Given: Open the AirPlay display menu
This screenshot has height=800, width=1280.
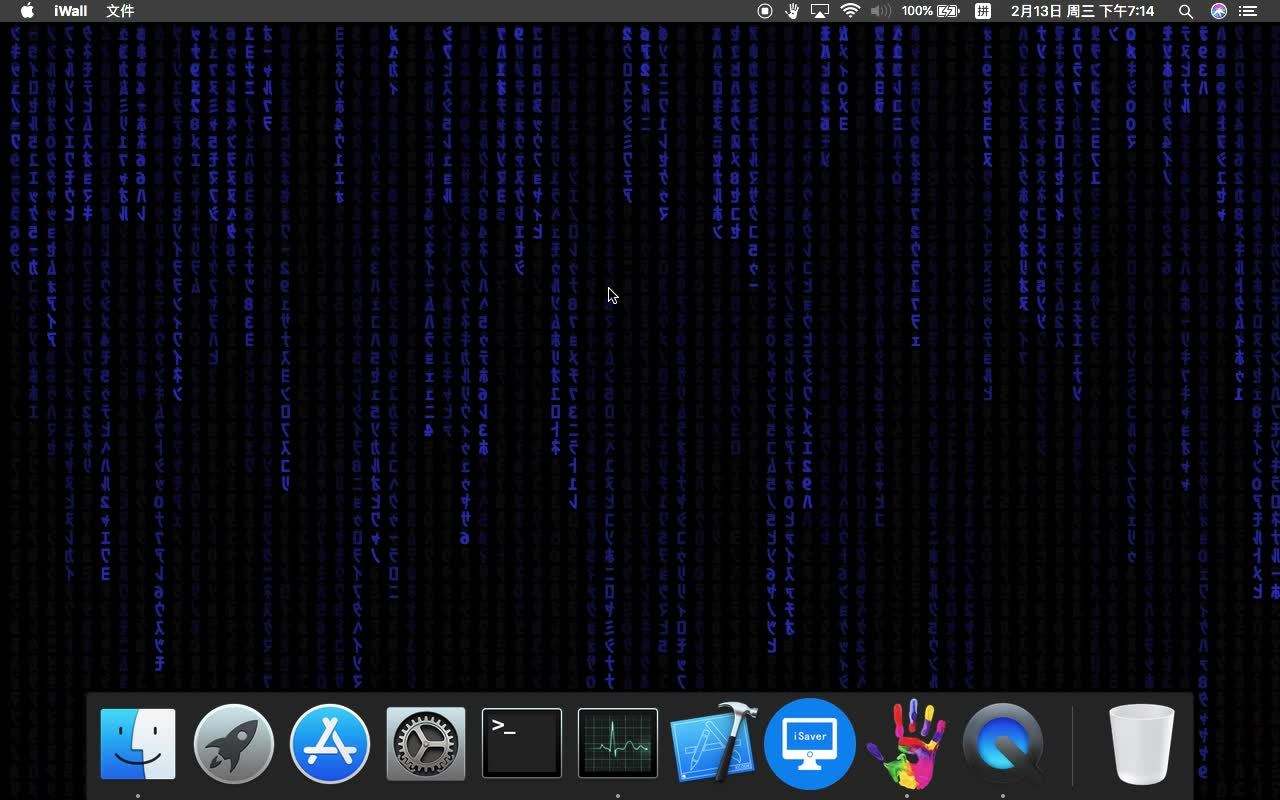Looking at the screenshot, I should click(x=820, y=11).
